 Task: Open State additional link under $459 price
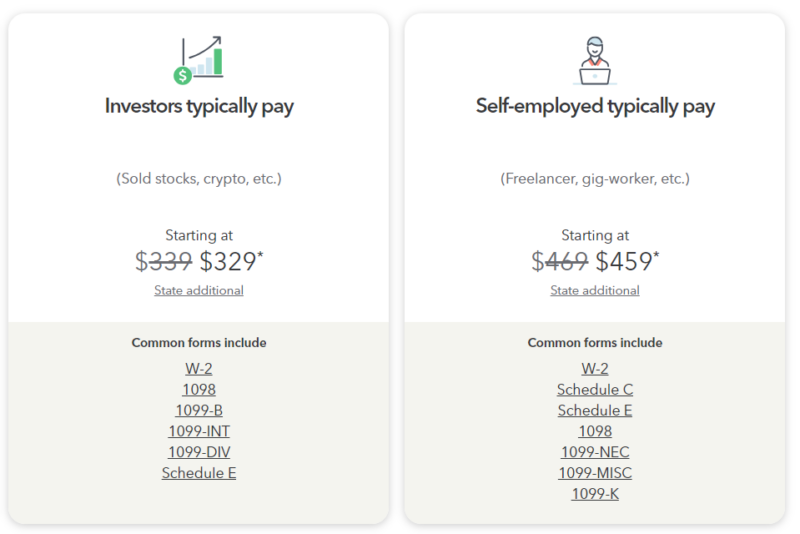(x=595, y=290)
